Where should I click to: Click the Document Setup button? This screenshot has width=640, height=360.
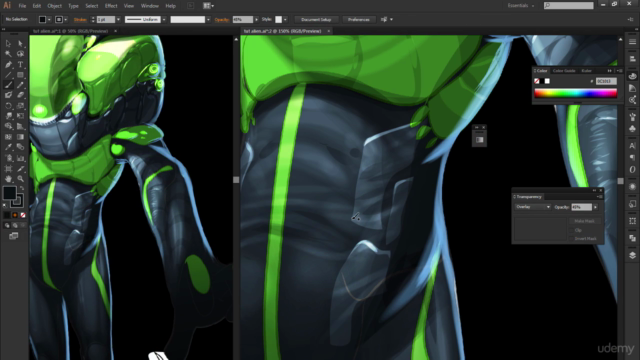click(x=316, y=20)
